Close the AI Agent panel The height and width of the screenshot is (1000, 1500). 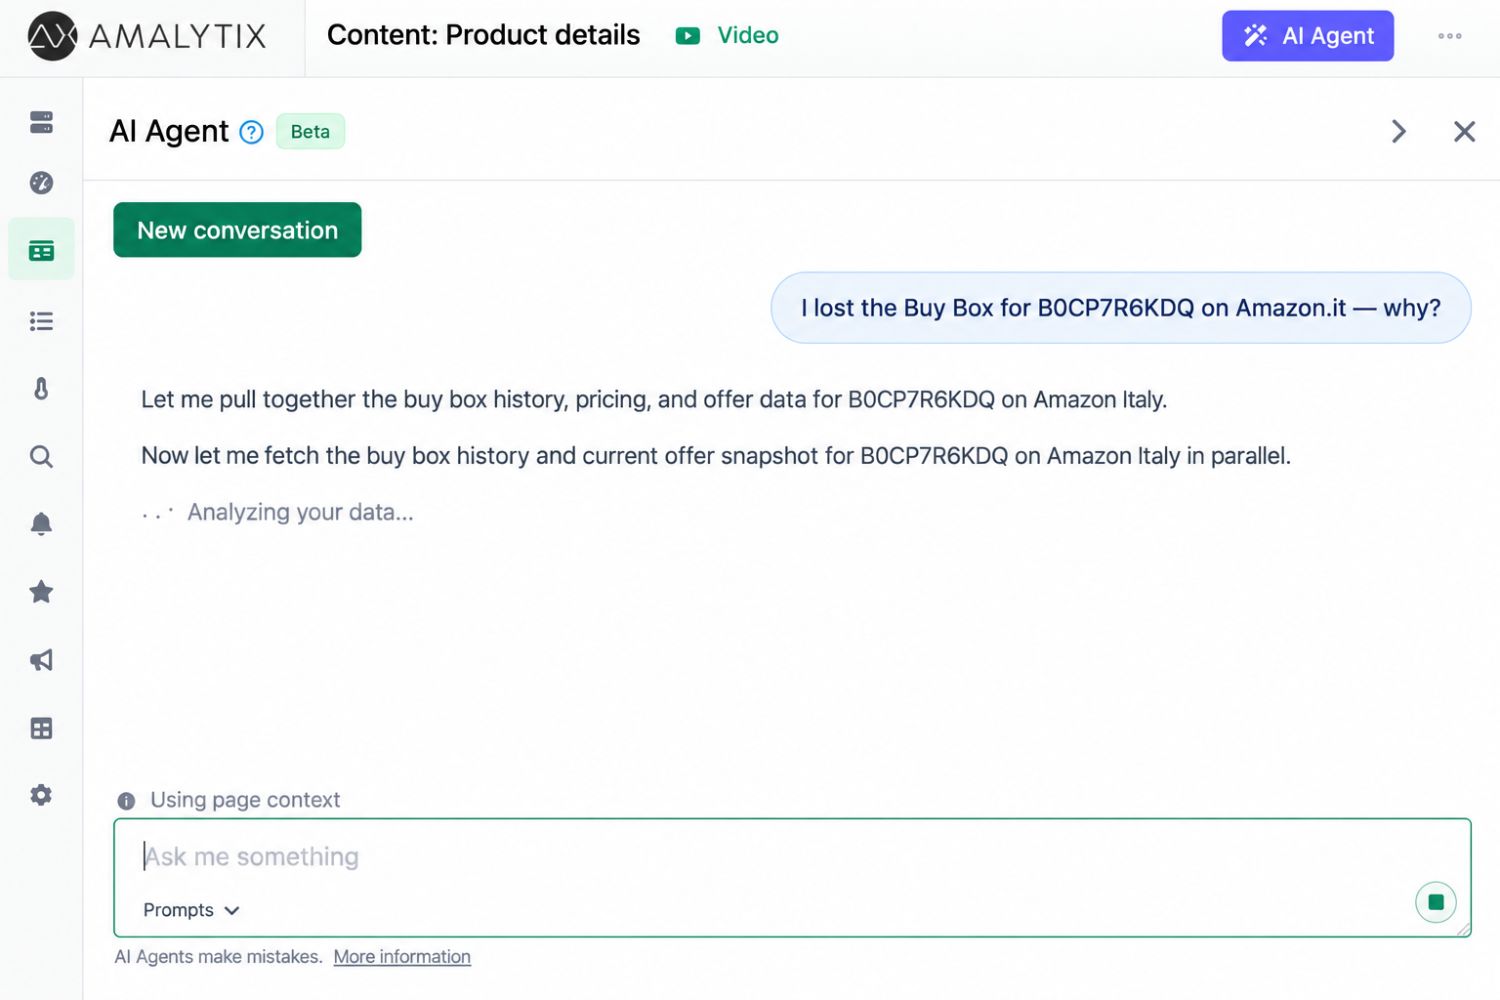pyautogui.click(x=1464, y=132)
